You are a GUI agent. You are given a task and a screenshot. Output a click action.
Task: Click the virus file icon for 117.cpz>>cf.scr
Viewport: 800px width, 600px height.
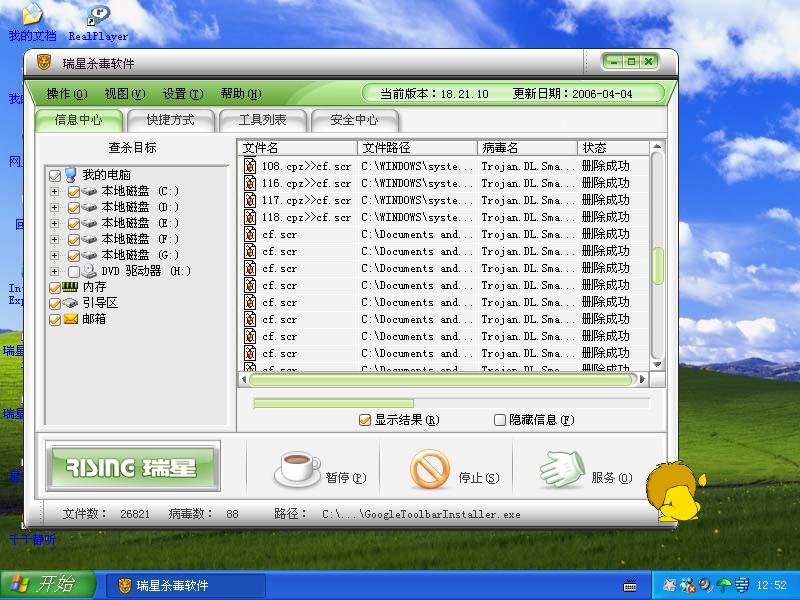point(250,199)
